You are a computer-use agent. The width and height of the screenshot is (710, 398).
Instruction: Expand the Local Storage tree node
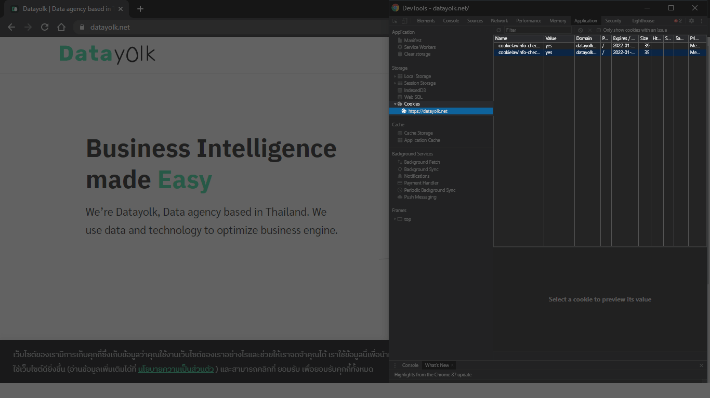(x=395, y=76)
